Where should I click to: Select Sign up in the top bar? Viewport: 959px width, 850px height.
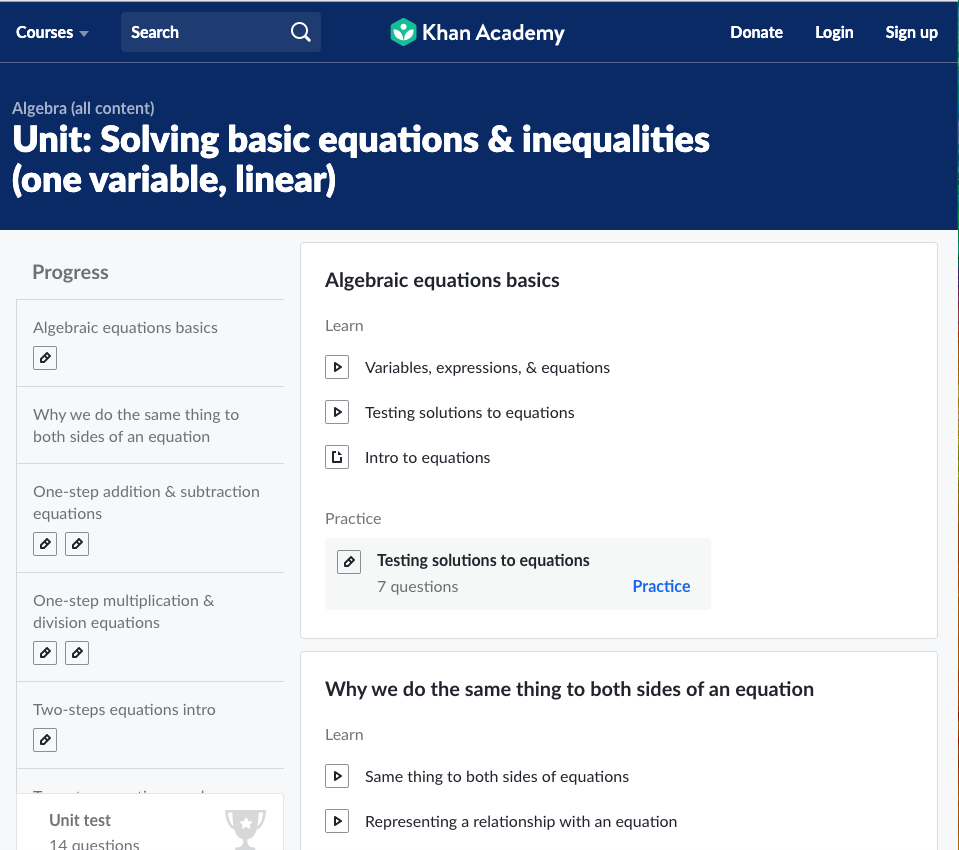(911, 32)
